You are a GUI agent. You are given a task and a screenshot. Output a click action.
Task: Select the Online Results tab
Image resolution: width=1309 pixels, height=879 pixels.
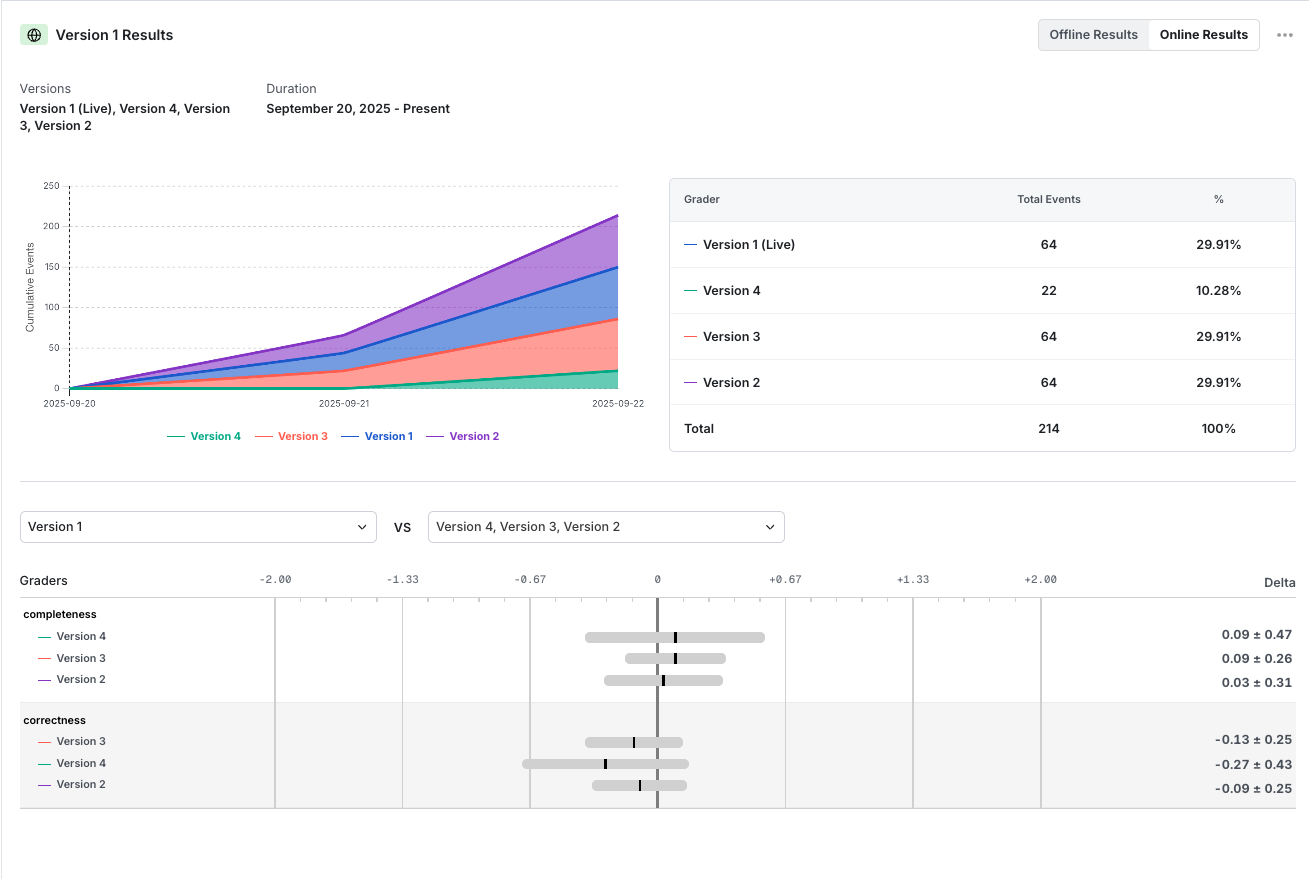(1203, 34)
